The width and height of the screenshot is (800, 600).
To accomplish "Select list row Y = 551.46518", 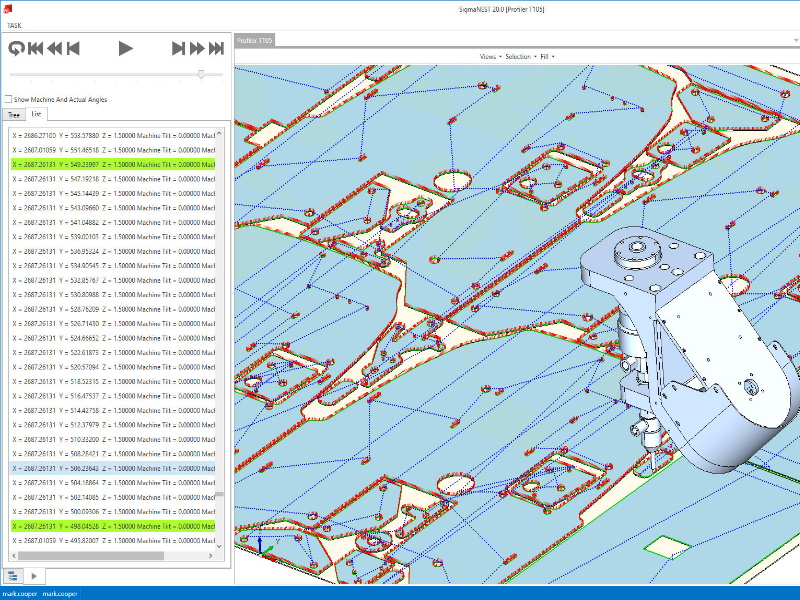I will click(113, 150).
